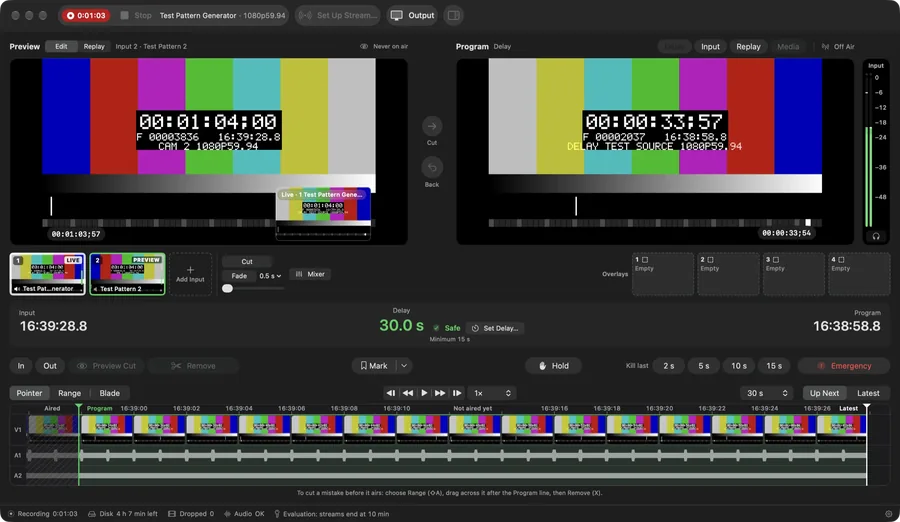Click the Back arrow under Cut
The width and height of the screenshot is (900, 522).
pos(432,168)
